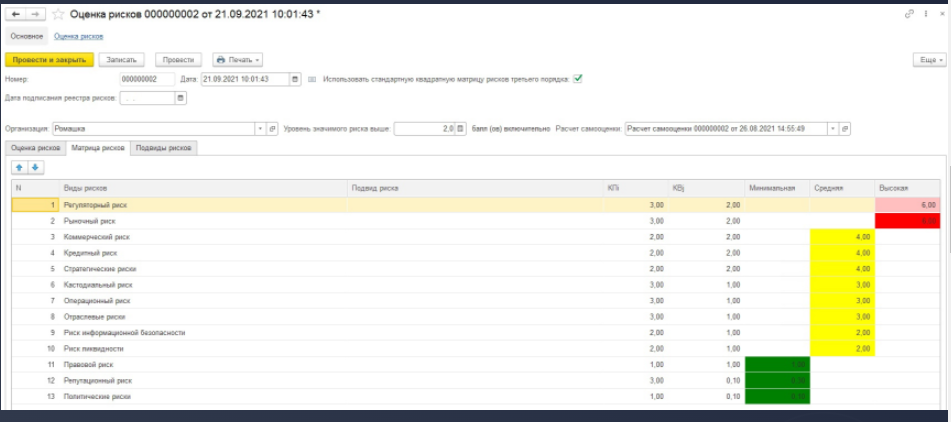Add document to favorites with star icon
Viewport: 951px width, 422px height.
(x=58, y=13)
